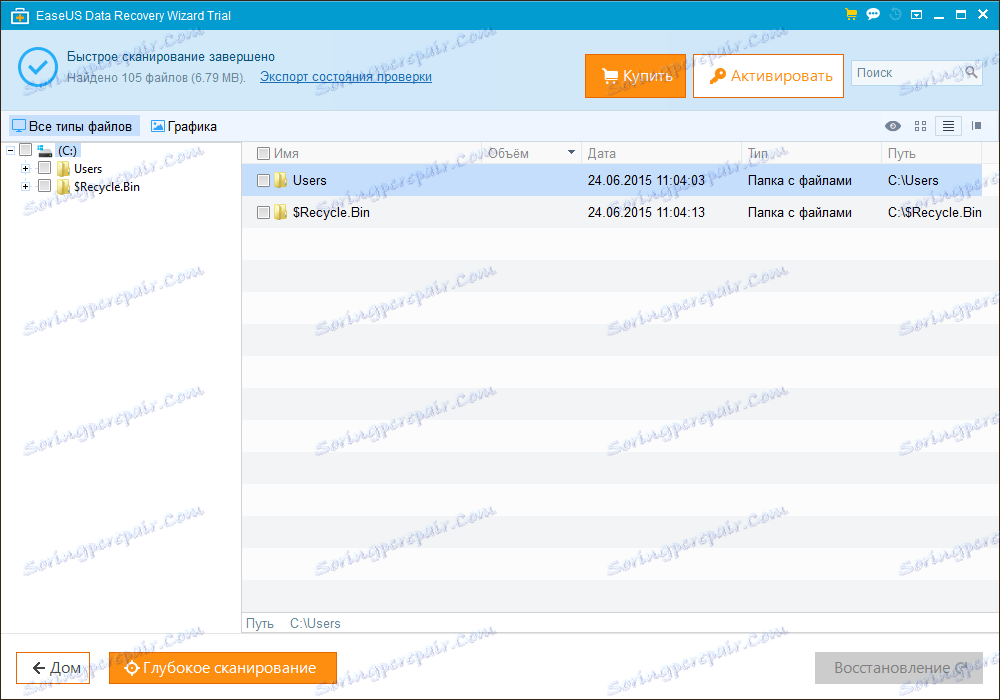Switch to preview pane view icon
Screen dimensions: 1000x700
point(976,126)
